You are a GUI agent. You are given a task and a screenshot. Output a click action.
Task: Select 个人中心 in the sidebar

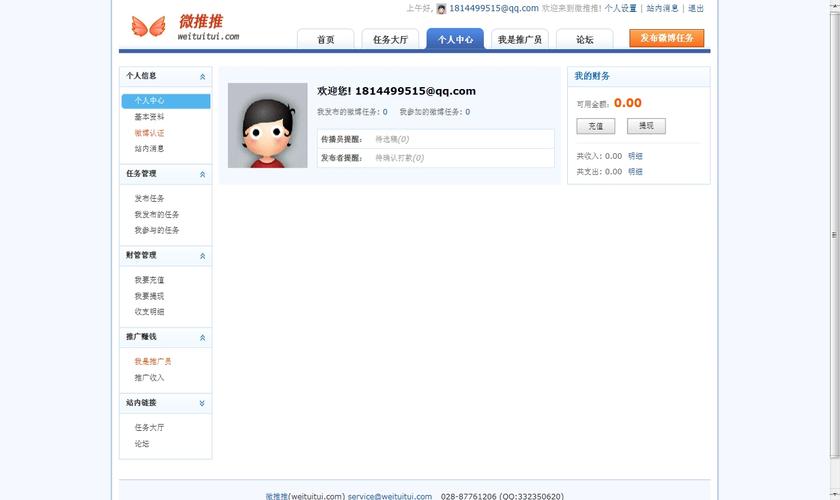[166, 101]
